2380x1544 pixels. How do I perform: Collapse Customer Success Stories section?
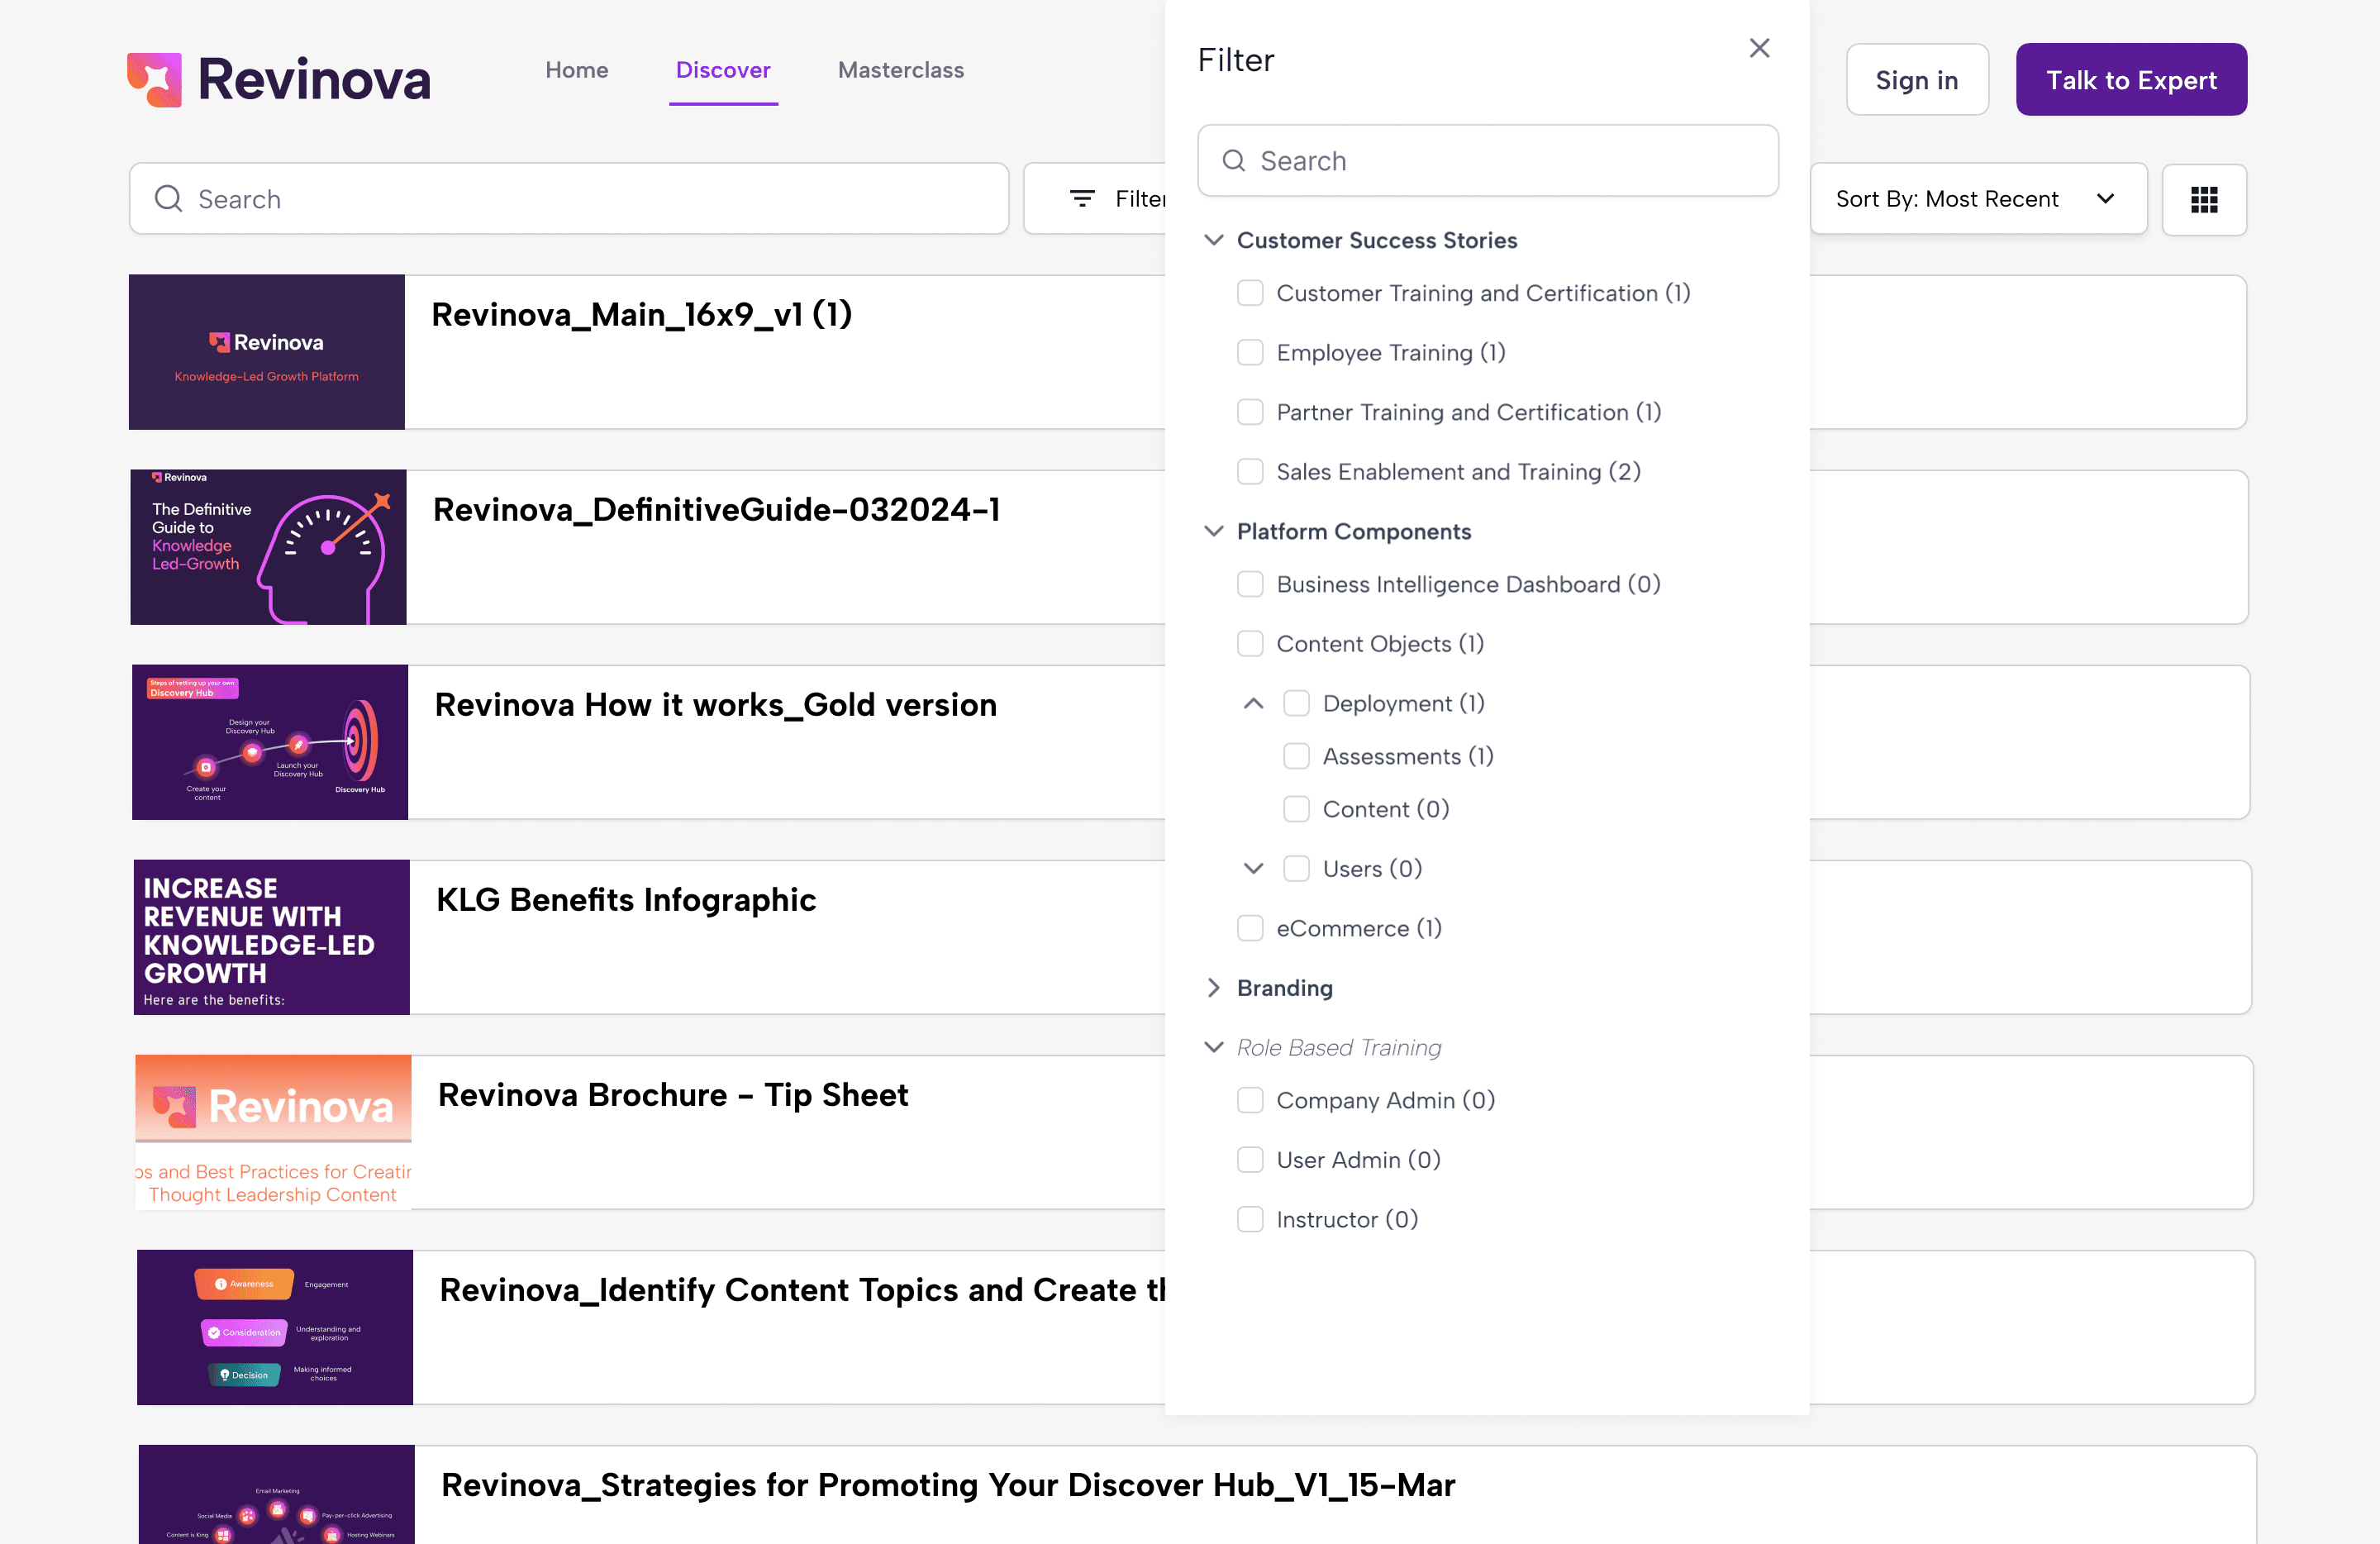click(1213, 240)
